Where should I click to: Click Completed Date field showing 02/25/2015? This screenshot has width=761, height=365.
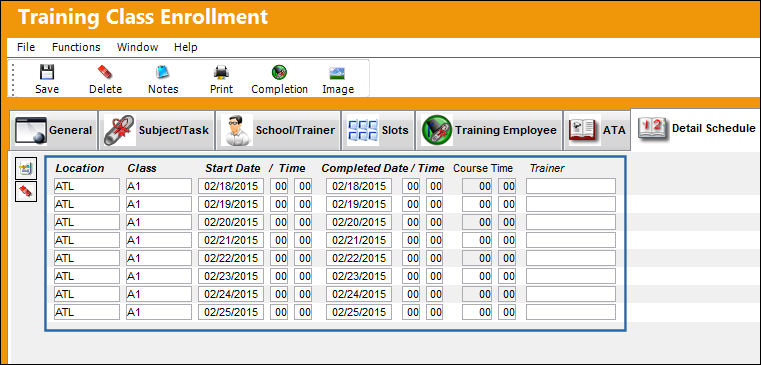tap(359, 312)
